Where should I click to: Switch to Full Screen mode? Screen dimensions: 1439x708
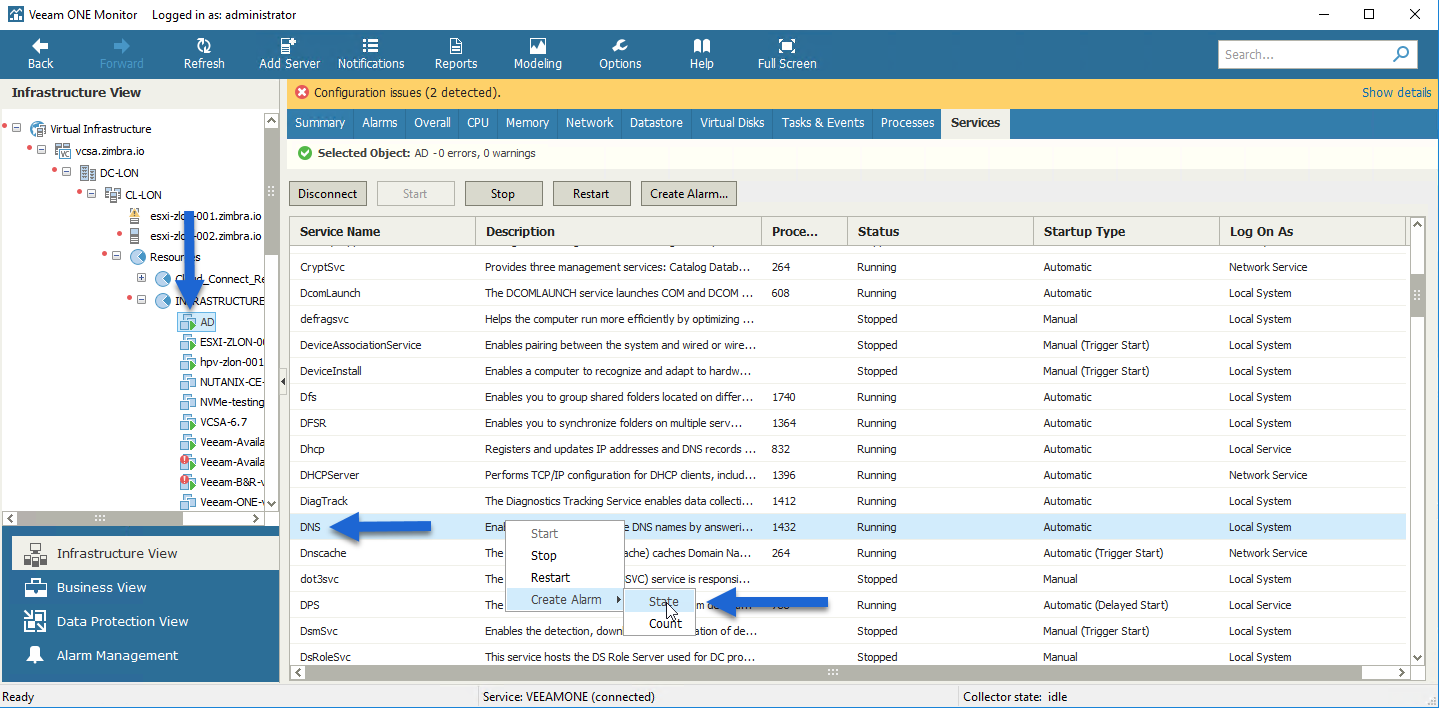[x=787, y=46]
